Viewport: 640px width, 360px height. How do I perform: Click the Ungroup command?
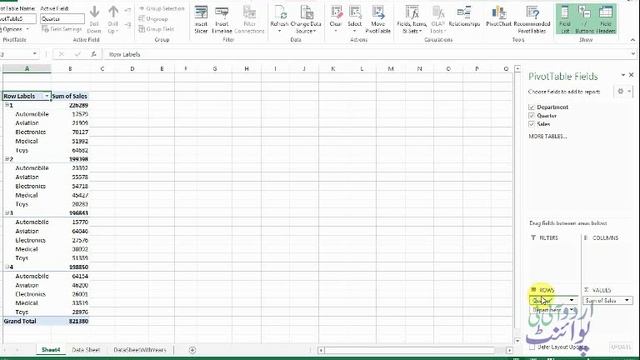tap(153, 19)
